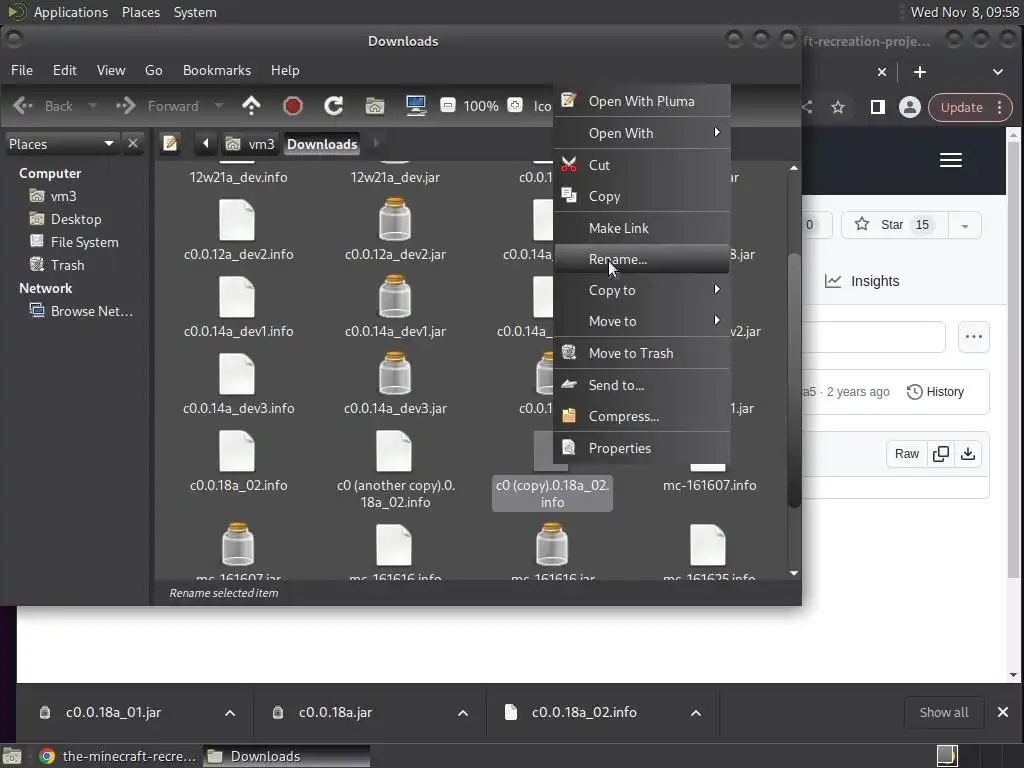Open the File menu
Screen dimensions: 1024x768
click(22, 70)
